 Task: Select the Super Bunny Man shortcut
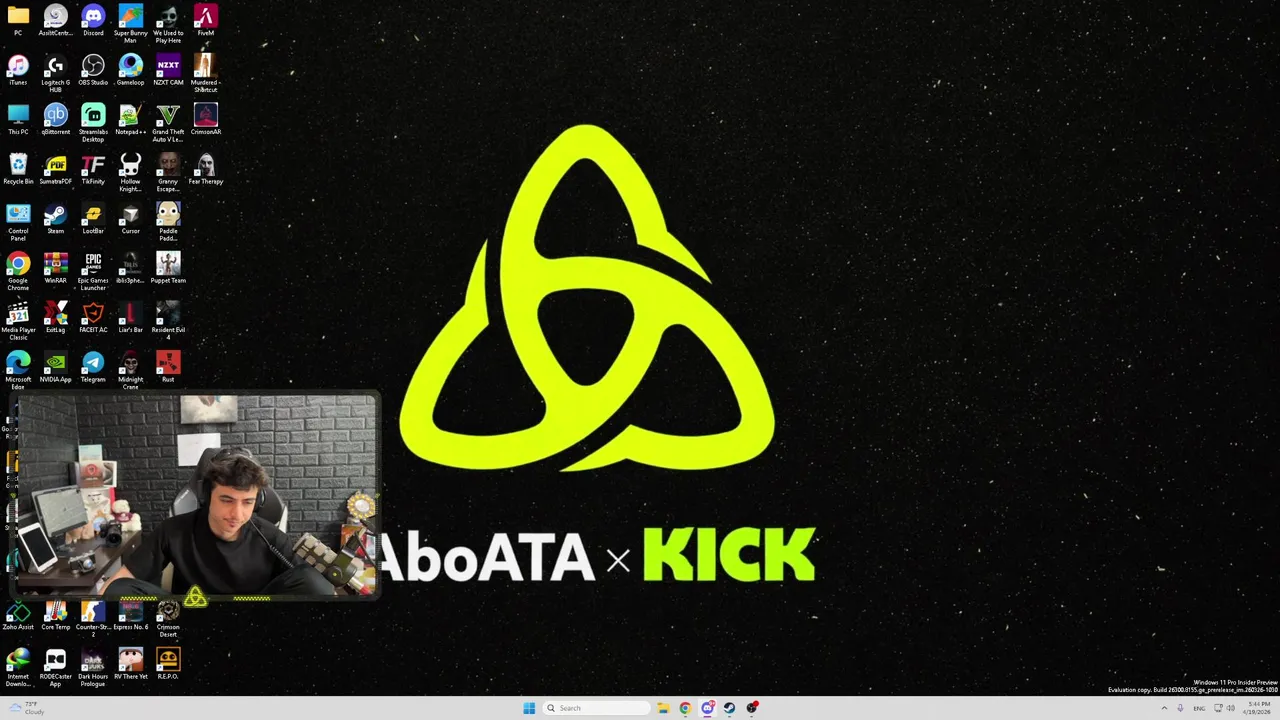point(130,24)
